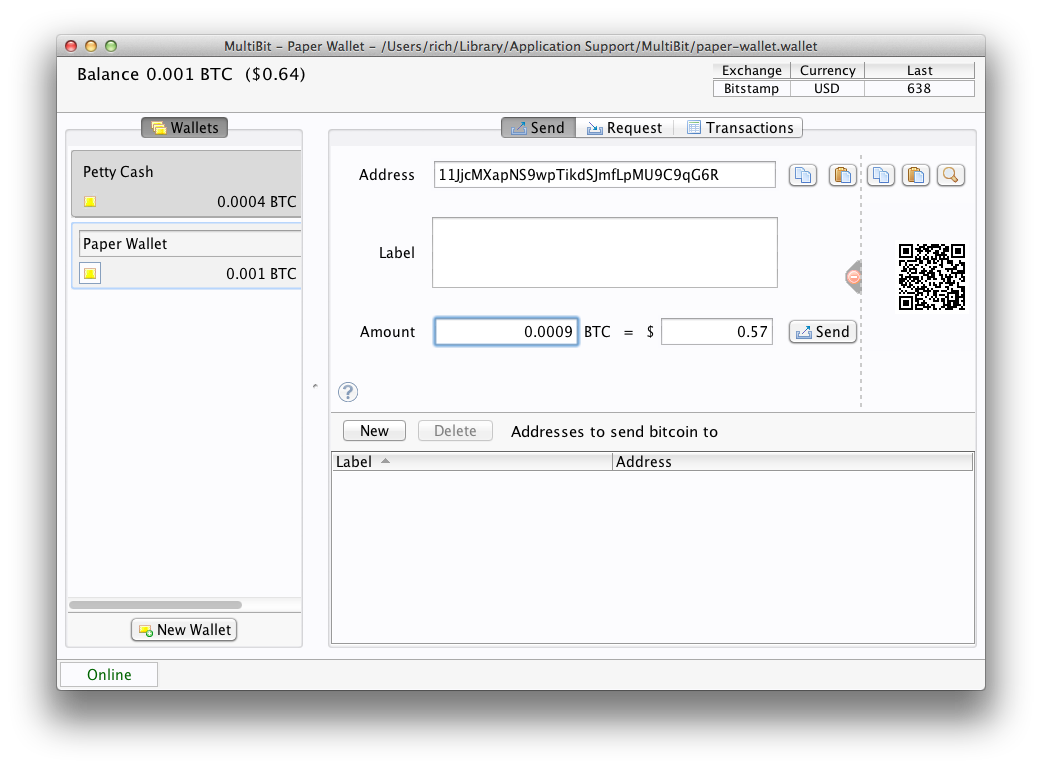The image size is (1042, 769).
Task: Paste an address from the clipboard
Action: click(842, 175)
